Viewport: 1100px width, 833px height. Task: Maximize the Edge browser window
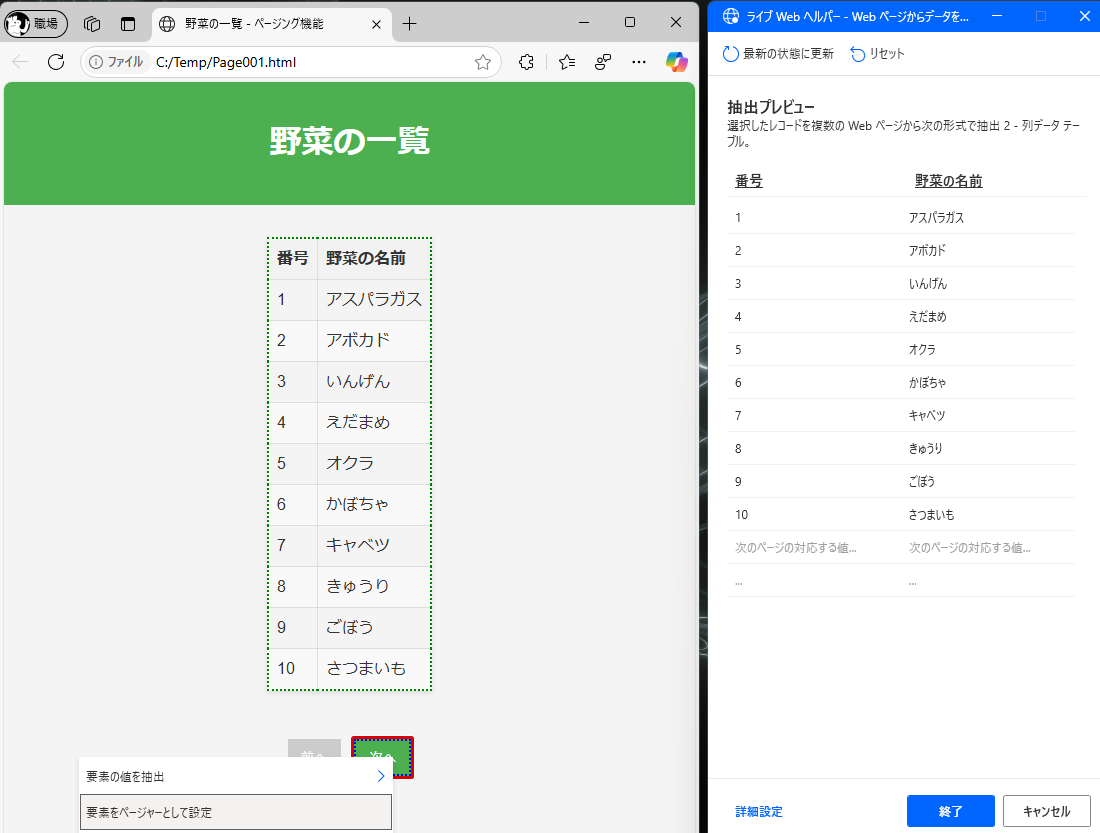click(630, 22)
